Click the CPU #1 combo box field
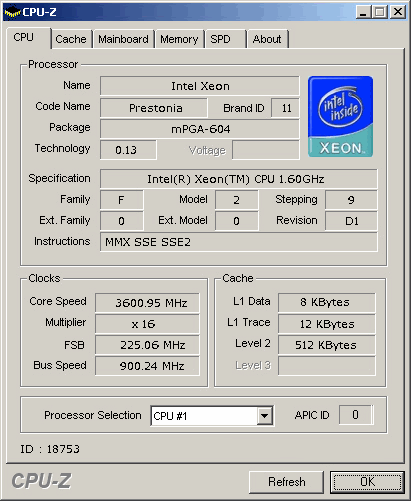 pyautogui.click(x=212, y=416)
